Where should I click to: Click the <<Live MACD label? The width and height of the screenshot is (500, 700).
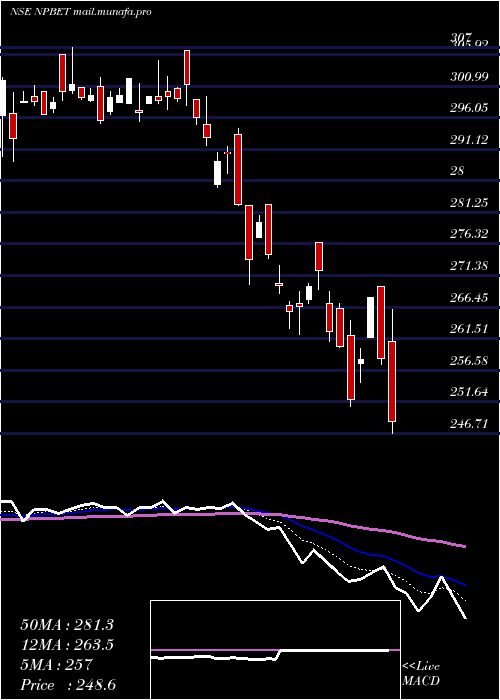tap(421, 674)
